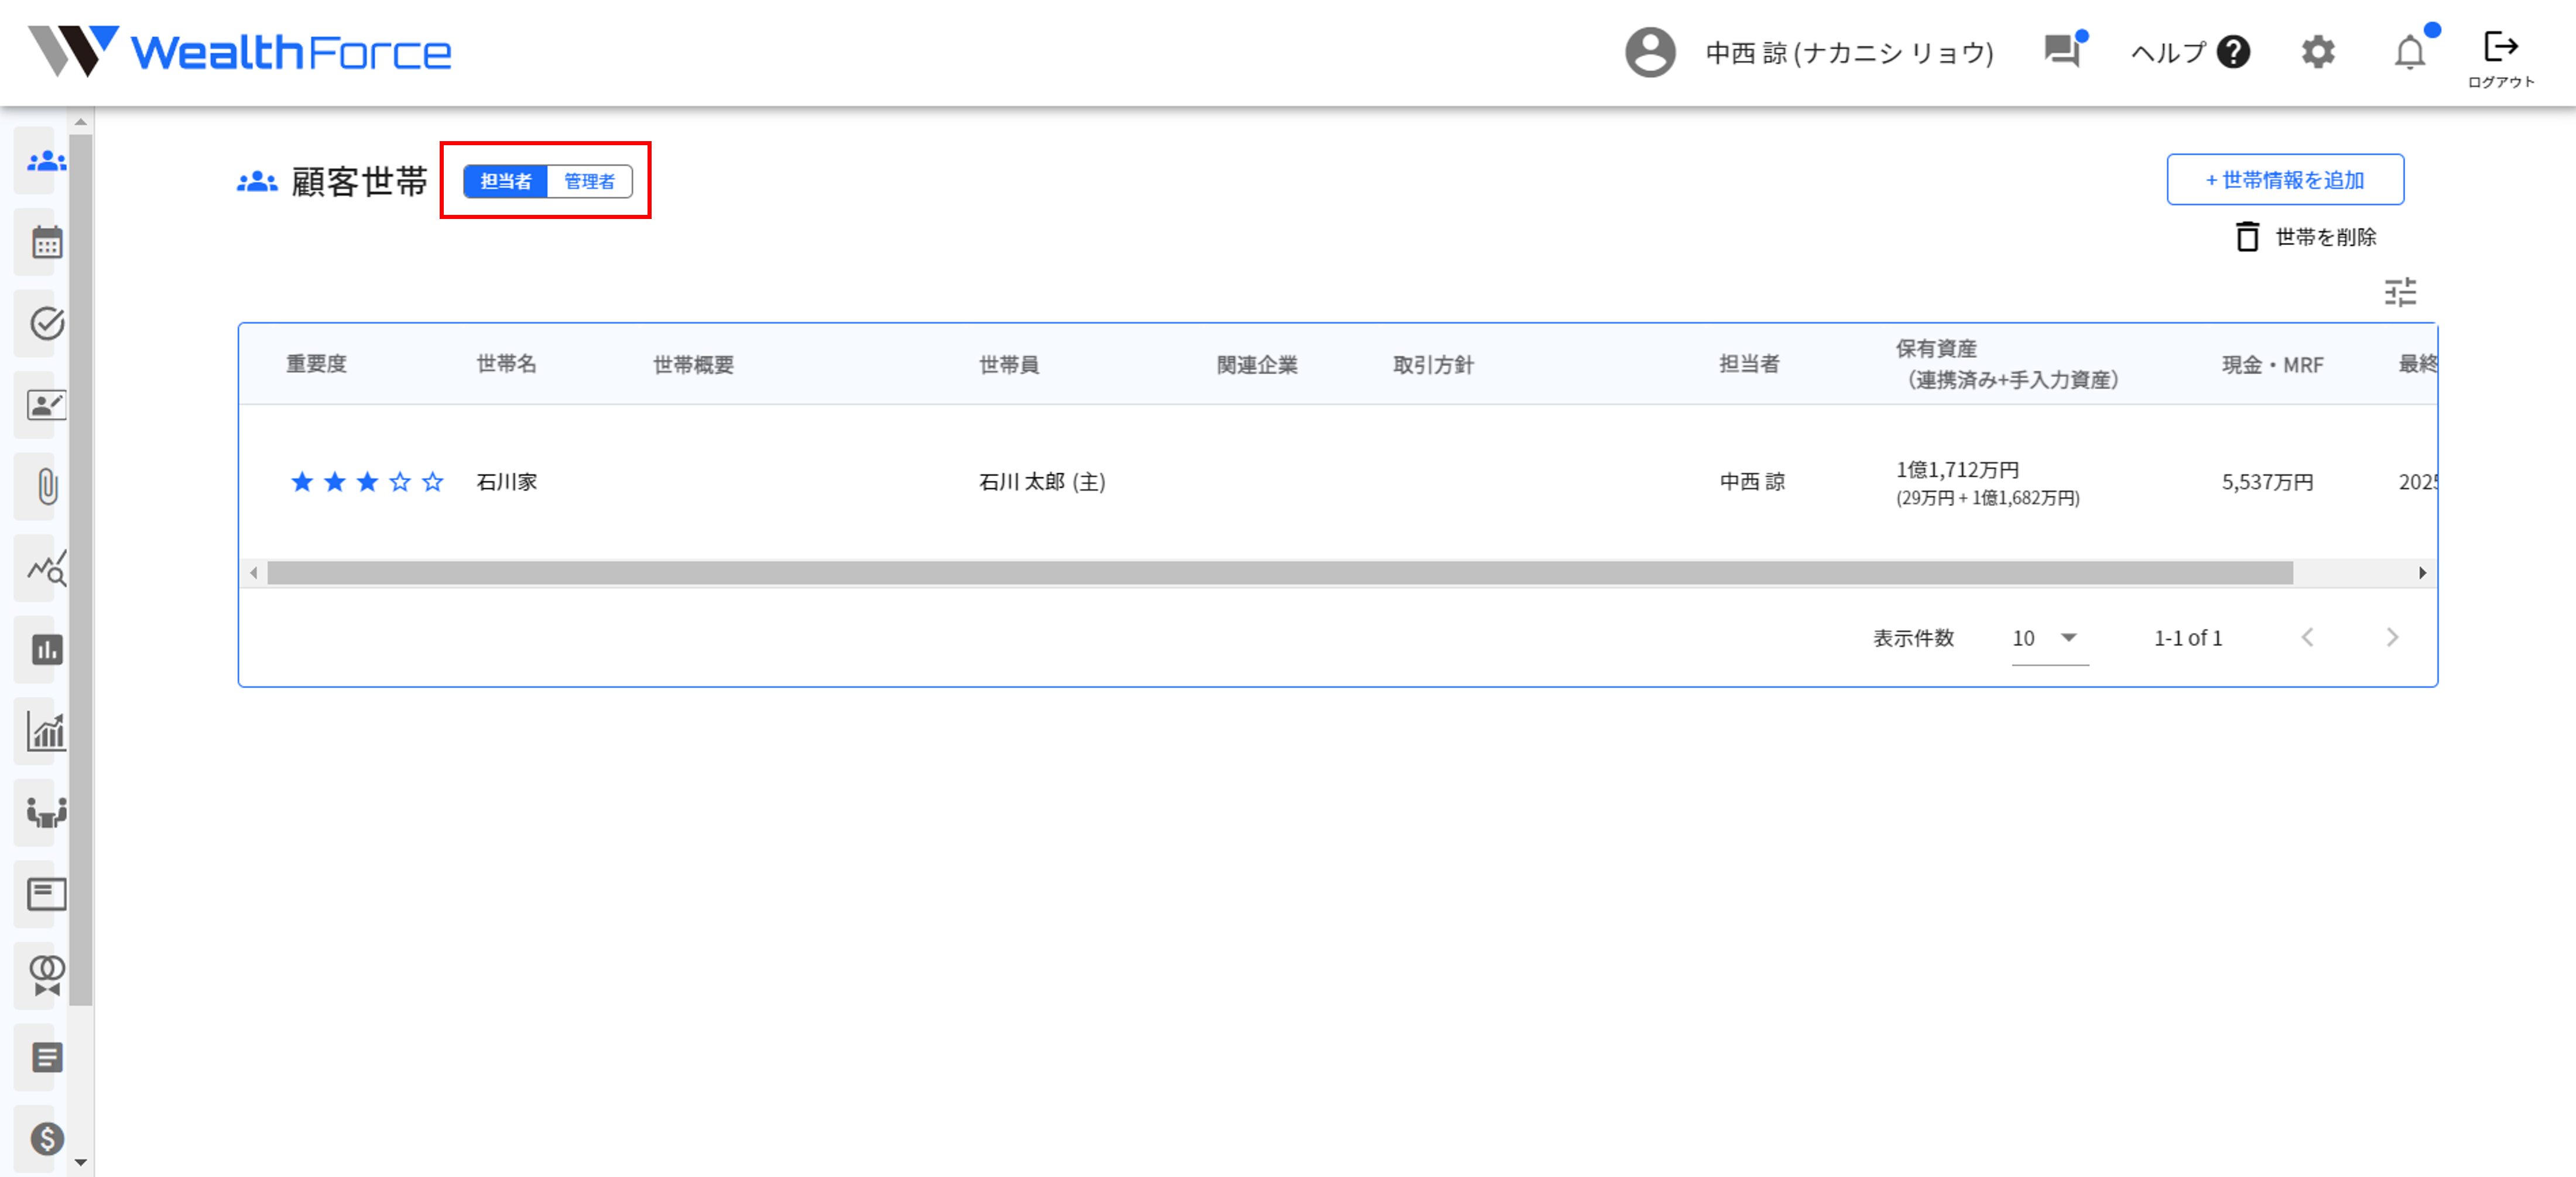
Task: Click the sidebar vertical scrollbar thumb
Action: 81,570
